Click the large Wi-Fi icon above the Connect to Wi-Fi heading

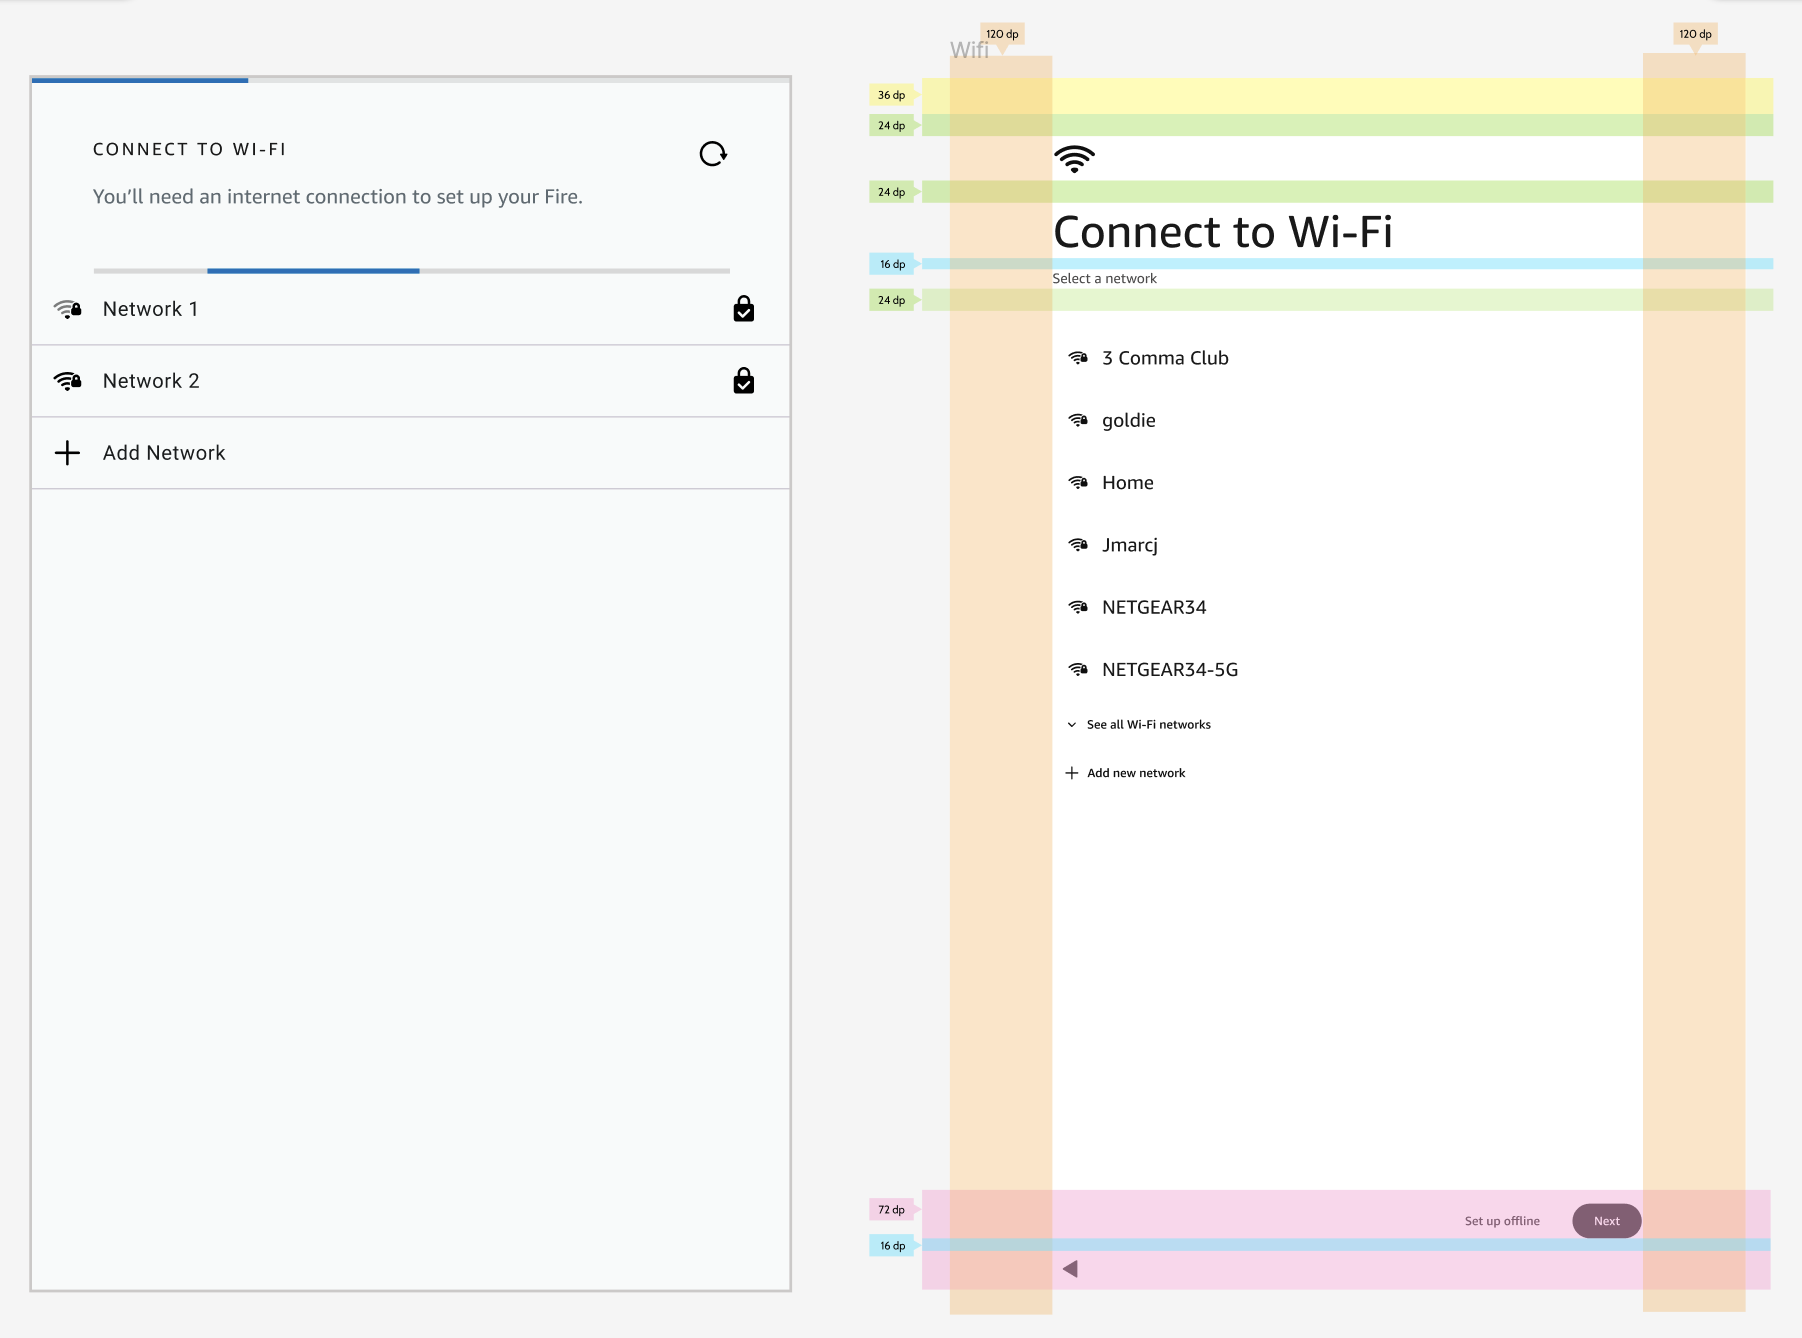tap(1075, 159)
